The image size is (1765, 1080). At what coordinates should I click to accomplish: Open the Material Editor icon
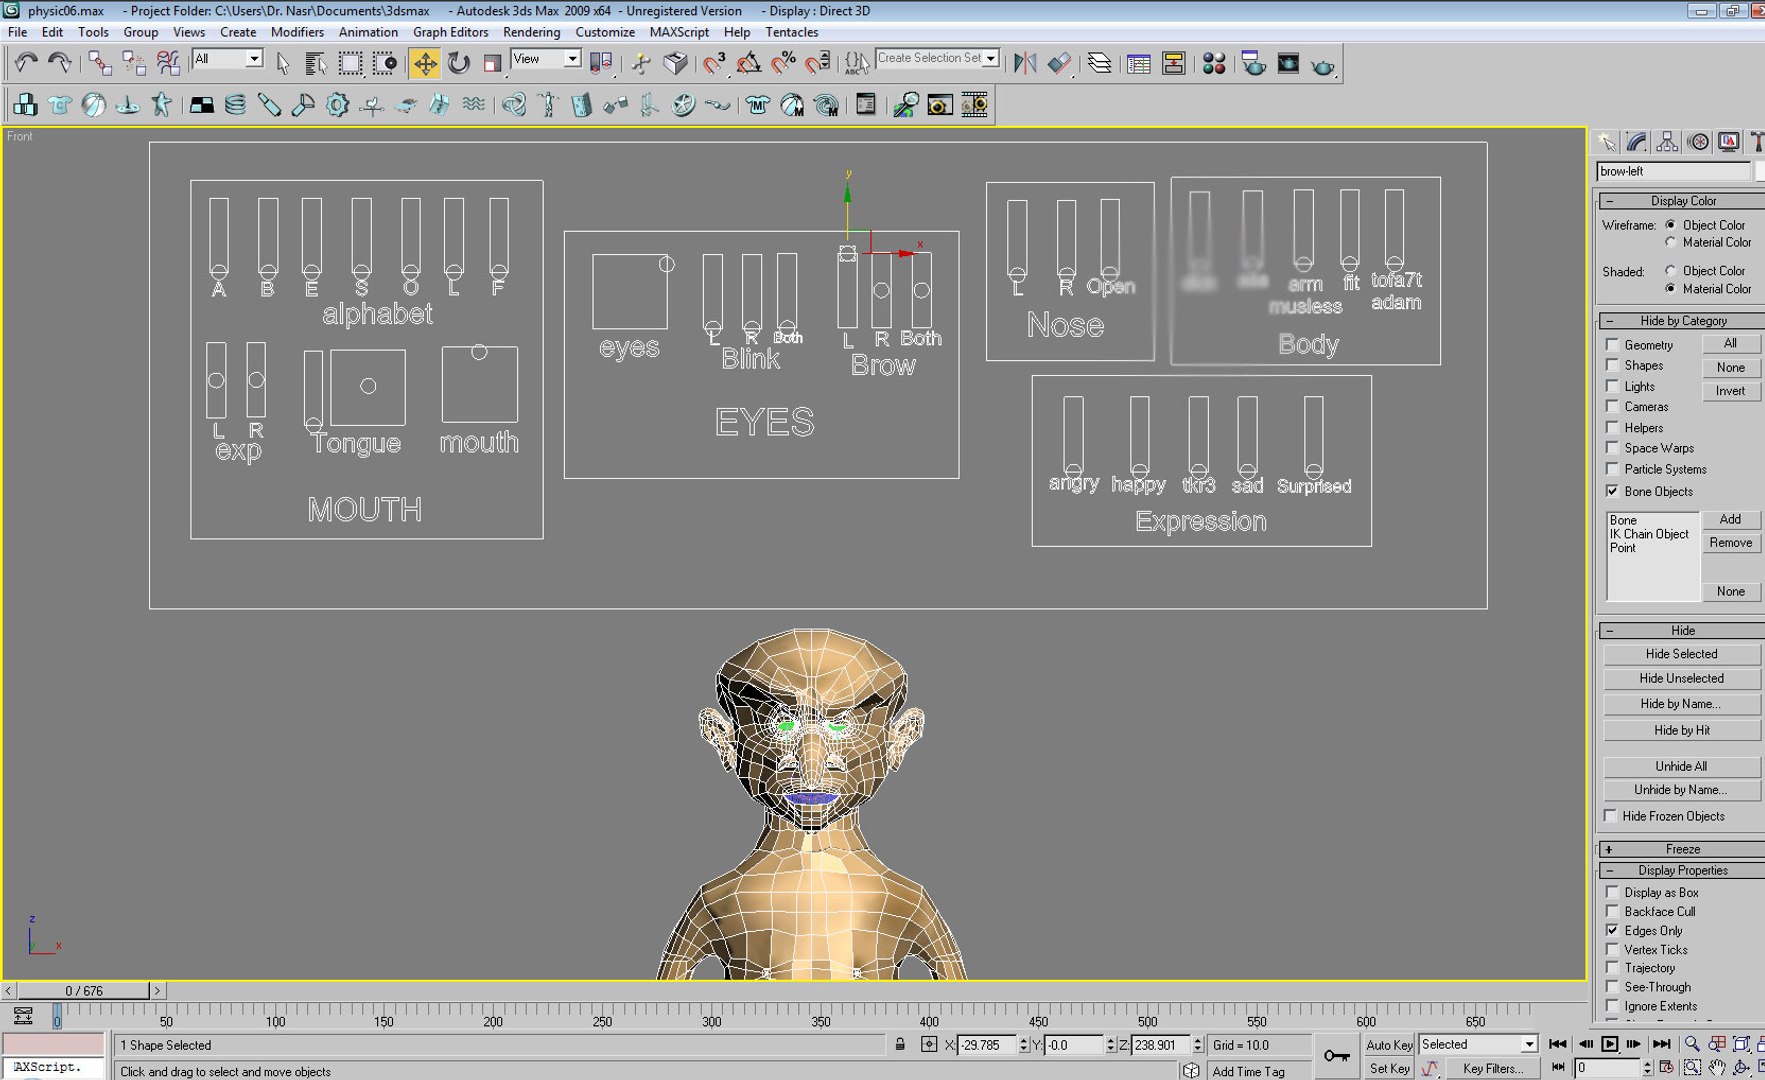click(1214, 64)
